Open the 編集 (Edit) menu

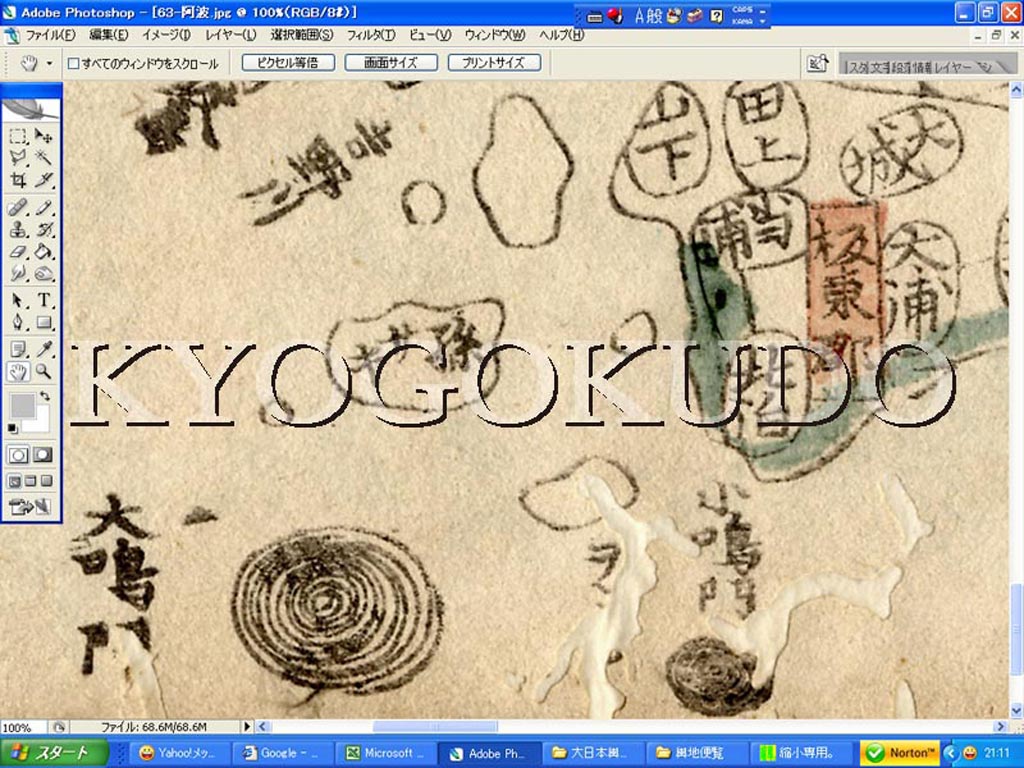point(108,35)
